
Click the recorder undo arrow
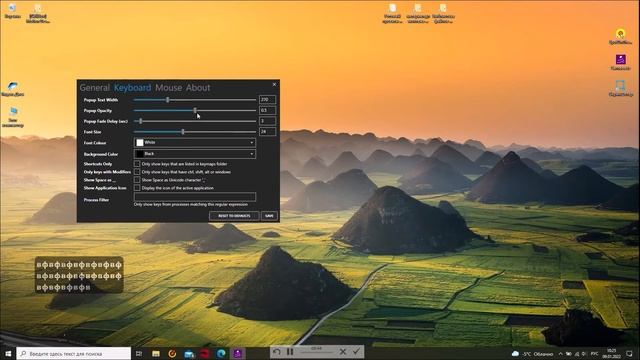click(x=277, y=351)
